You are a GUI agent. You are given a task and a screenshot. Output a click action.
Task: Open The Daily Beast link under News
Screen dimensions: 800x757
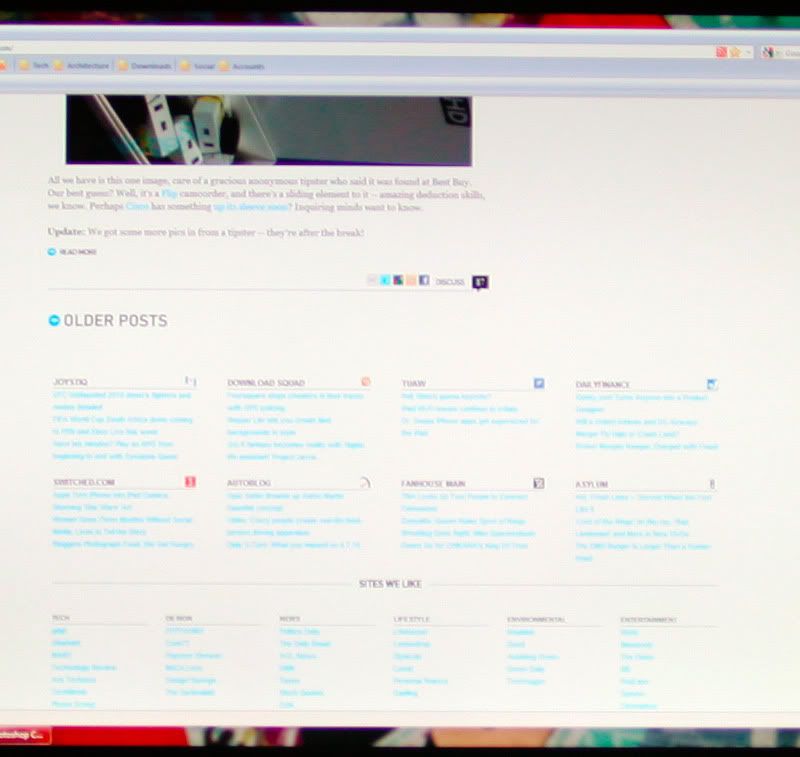(x=305, y=644)
